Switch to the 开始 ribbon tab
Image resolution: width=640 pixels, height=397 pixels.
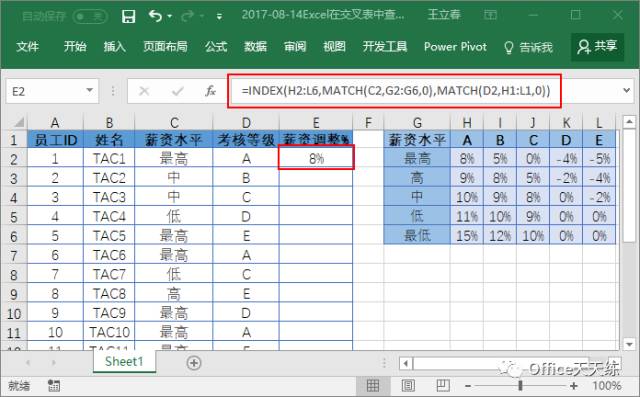(75, 47)
